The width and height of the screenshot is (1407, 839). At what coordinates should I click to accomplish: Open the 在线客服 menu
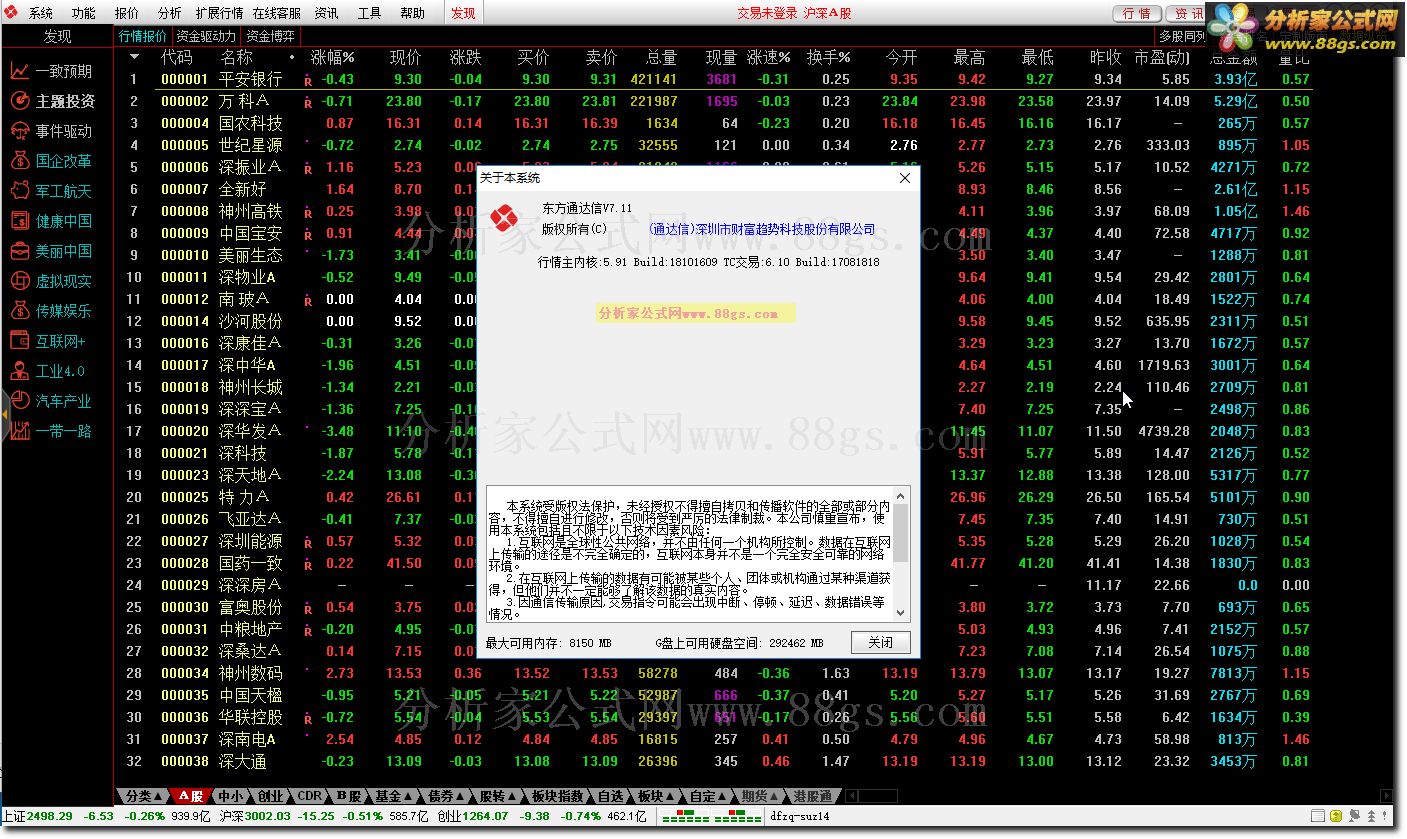(276, 13)
